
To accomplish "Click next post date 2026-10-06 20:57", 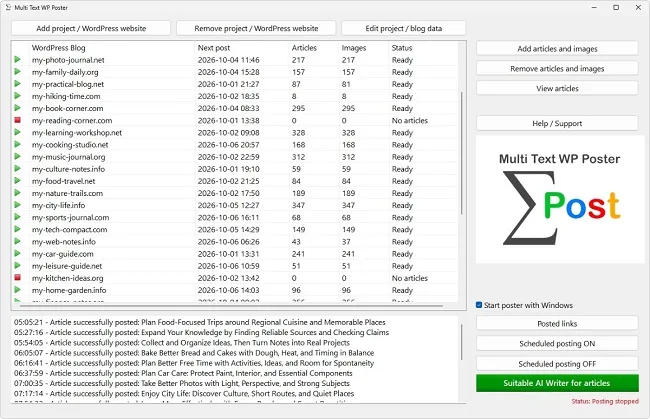I will click(x=228, y=144).
